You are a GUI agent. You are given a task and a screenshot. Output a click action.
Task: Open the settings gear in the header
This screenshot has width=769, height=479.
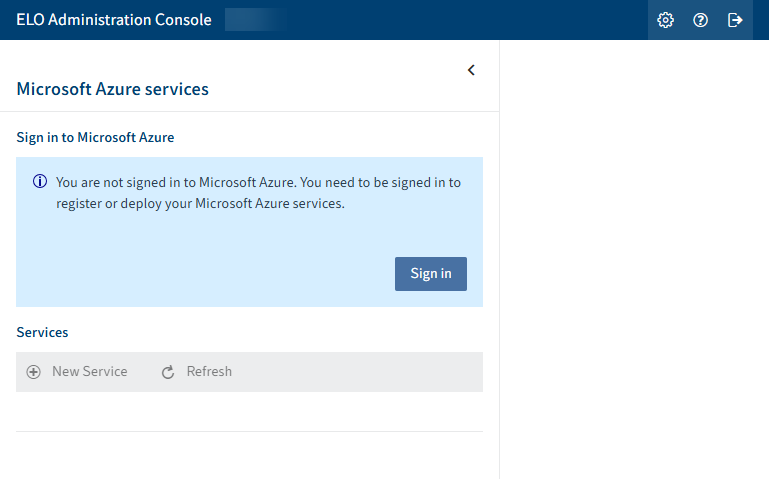click(665, 20)
